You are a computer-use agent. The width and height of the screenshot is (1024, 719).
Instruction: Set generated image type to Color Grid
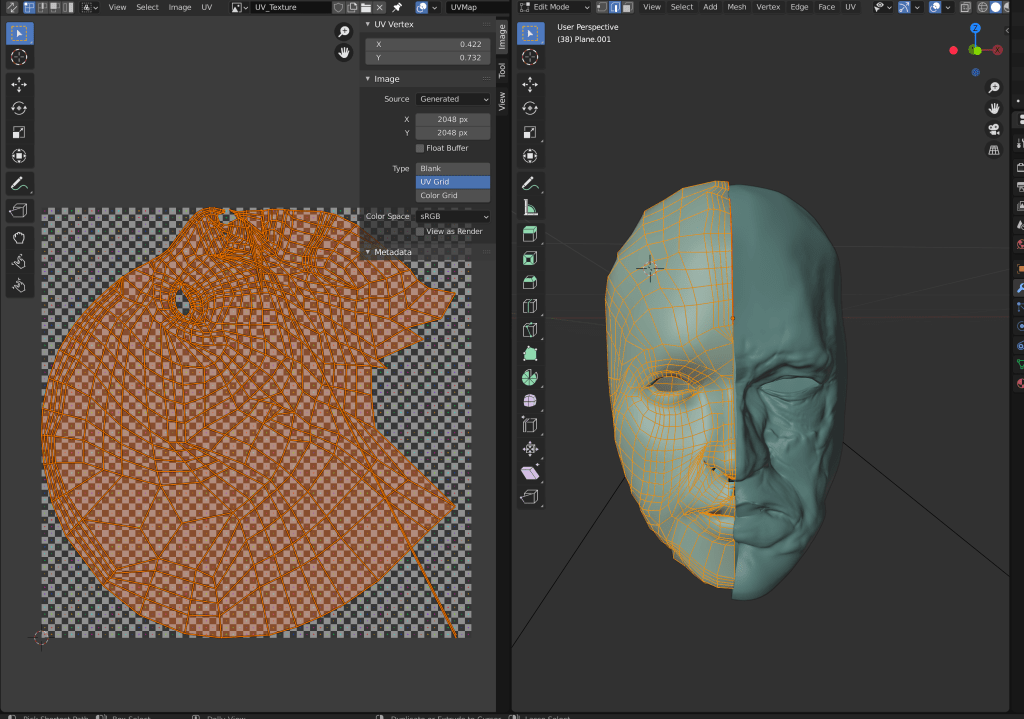pos(453,195)
